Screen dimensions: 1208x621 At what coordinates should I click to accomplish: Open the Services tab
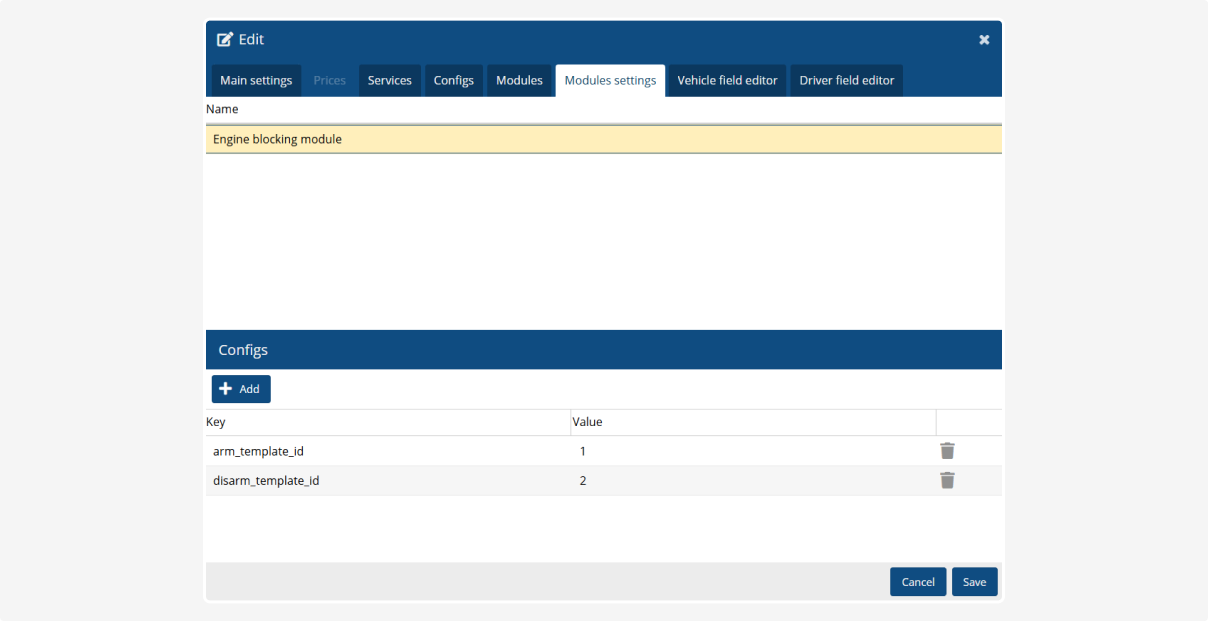click(389, 81)
